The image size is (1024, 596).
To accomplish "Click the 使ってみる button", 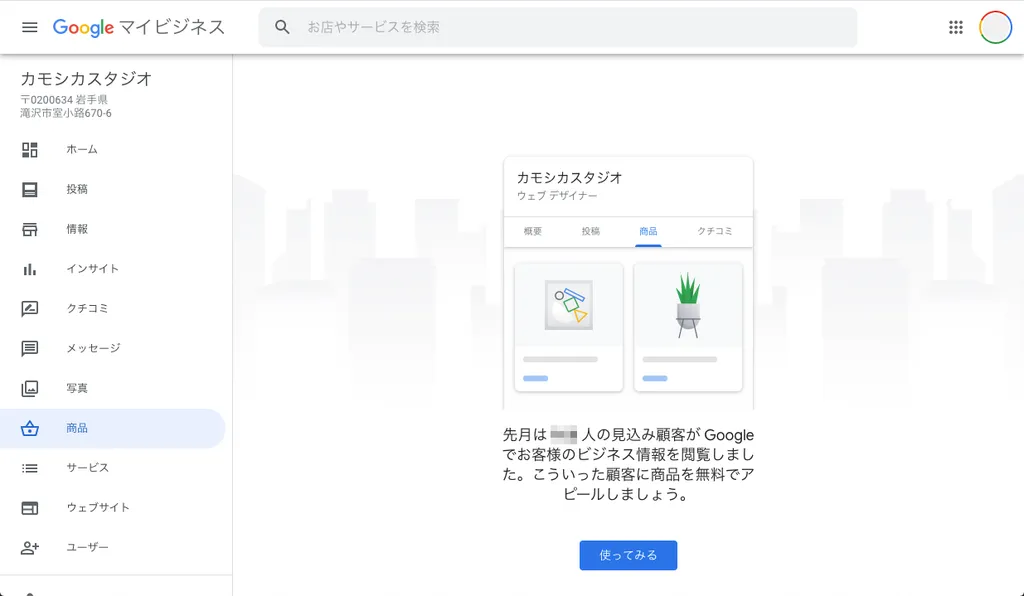I will (628, 555).
